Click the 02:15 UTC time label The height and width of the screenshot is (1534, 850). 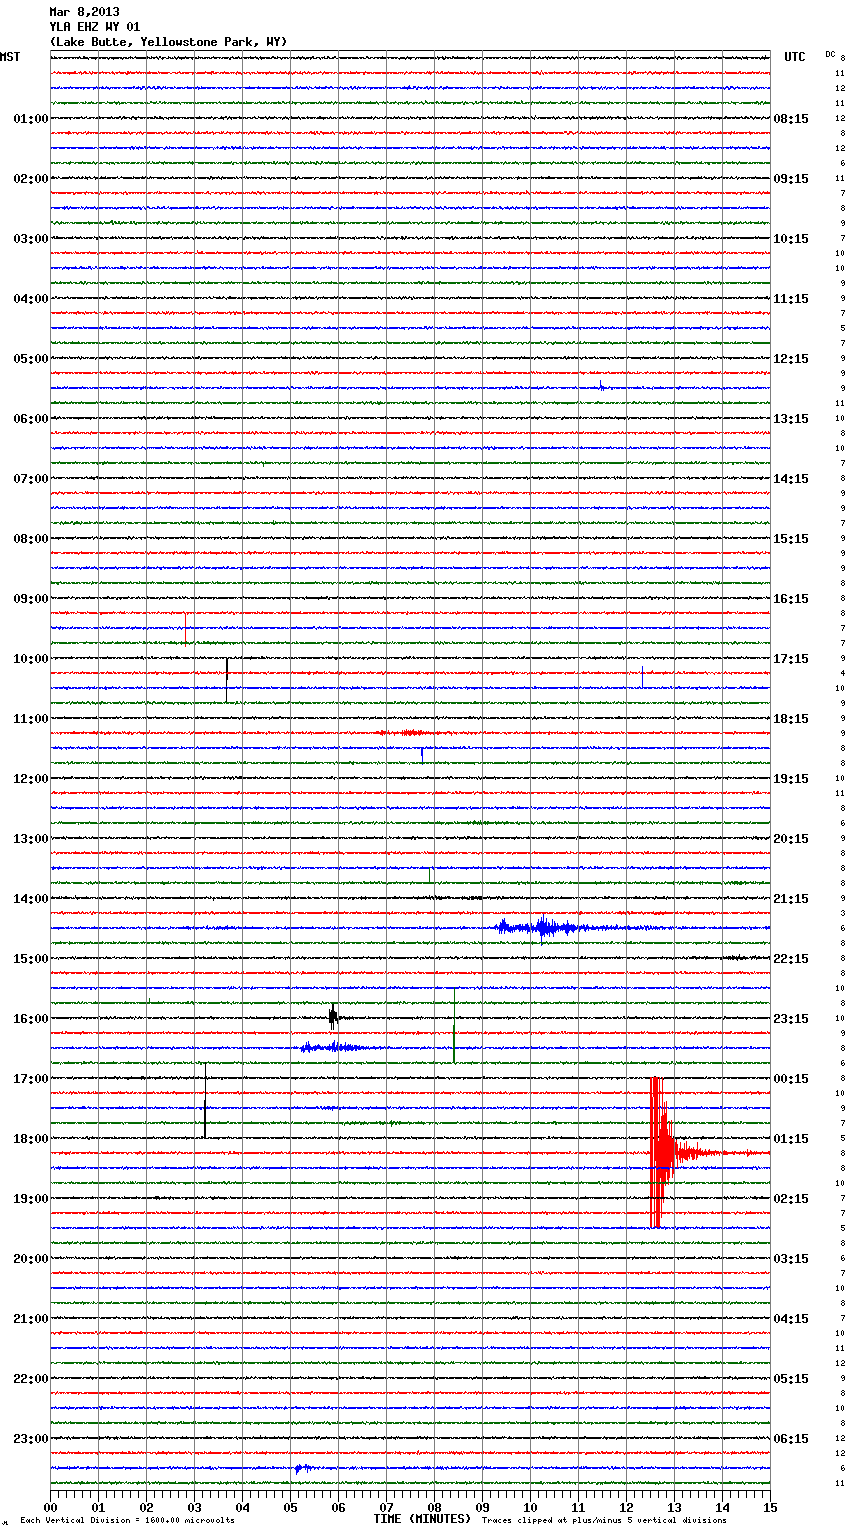coord(791,1199)
